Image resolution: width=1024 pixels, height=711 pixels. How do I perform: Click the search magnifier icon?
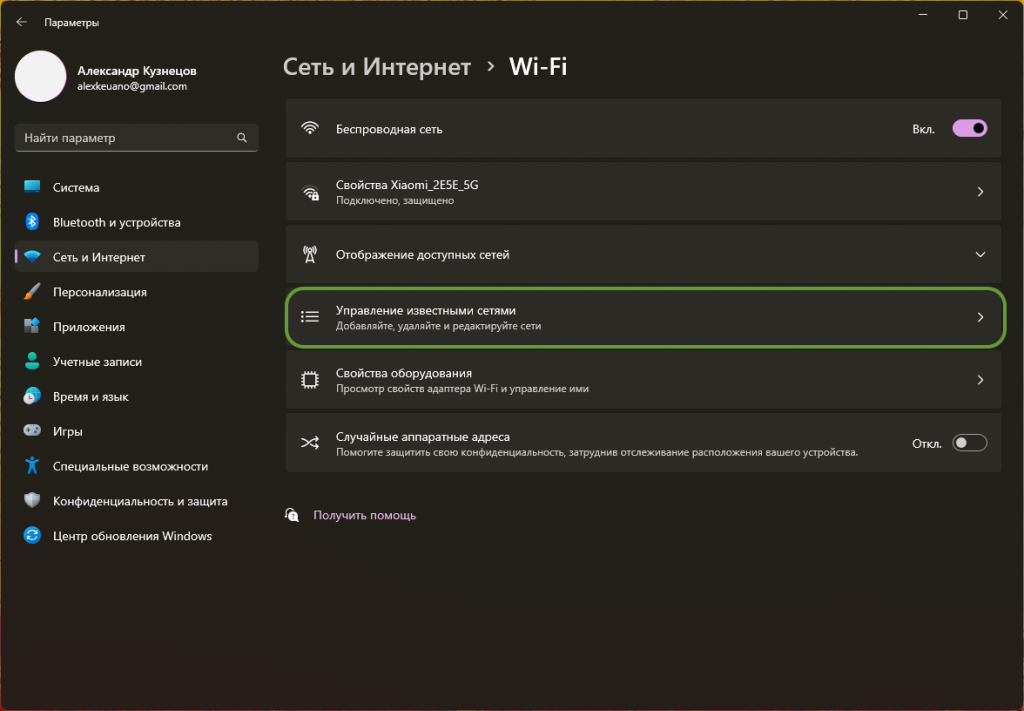pos(241,138)
